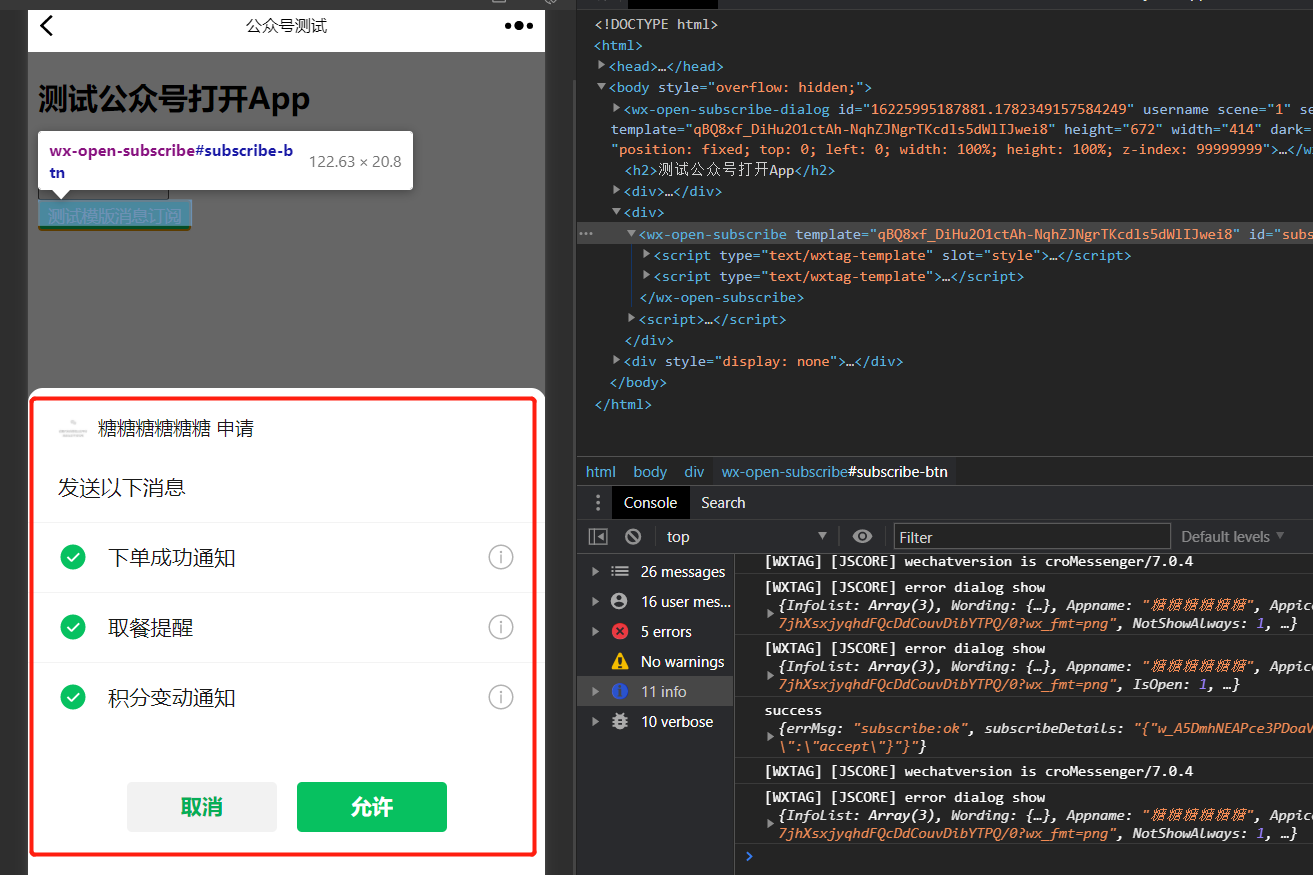Uncheck the 下单成功通知 message
The image size is (1313, 875).
(x=73, y=557)
